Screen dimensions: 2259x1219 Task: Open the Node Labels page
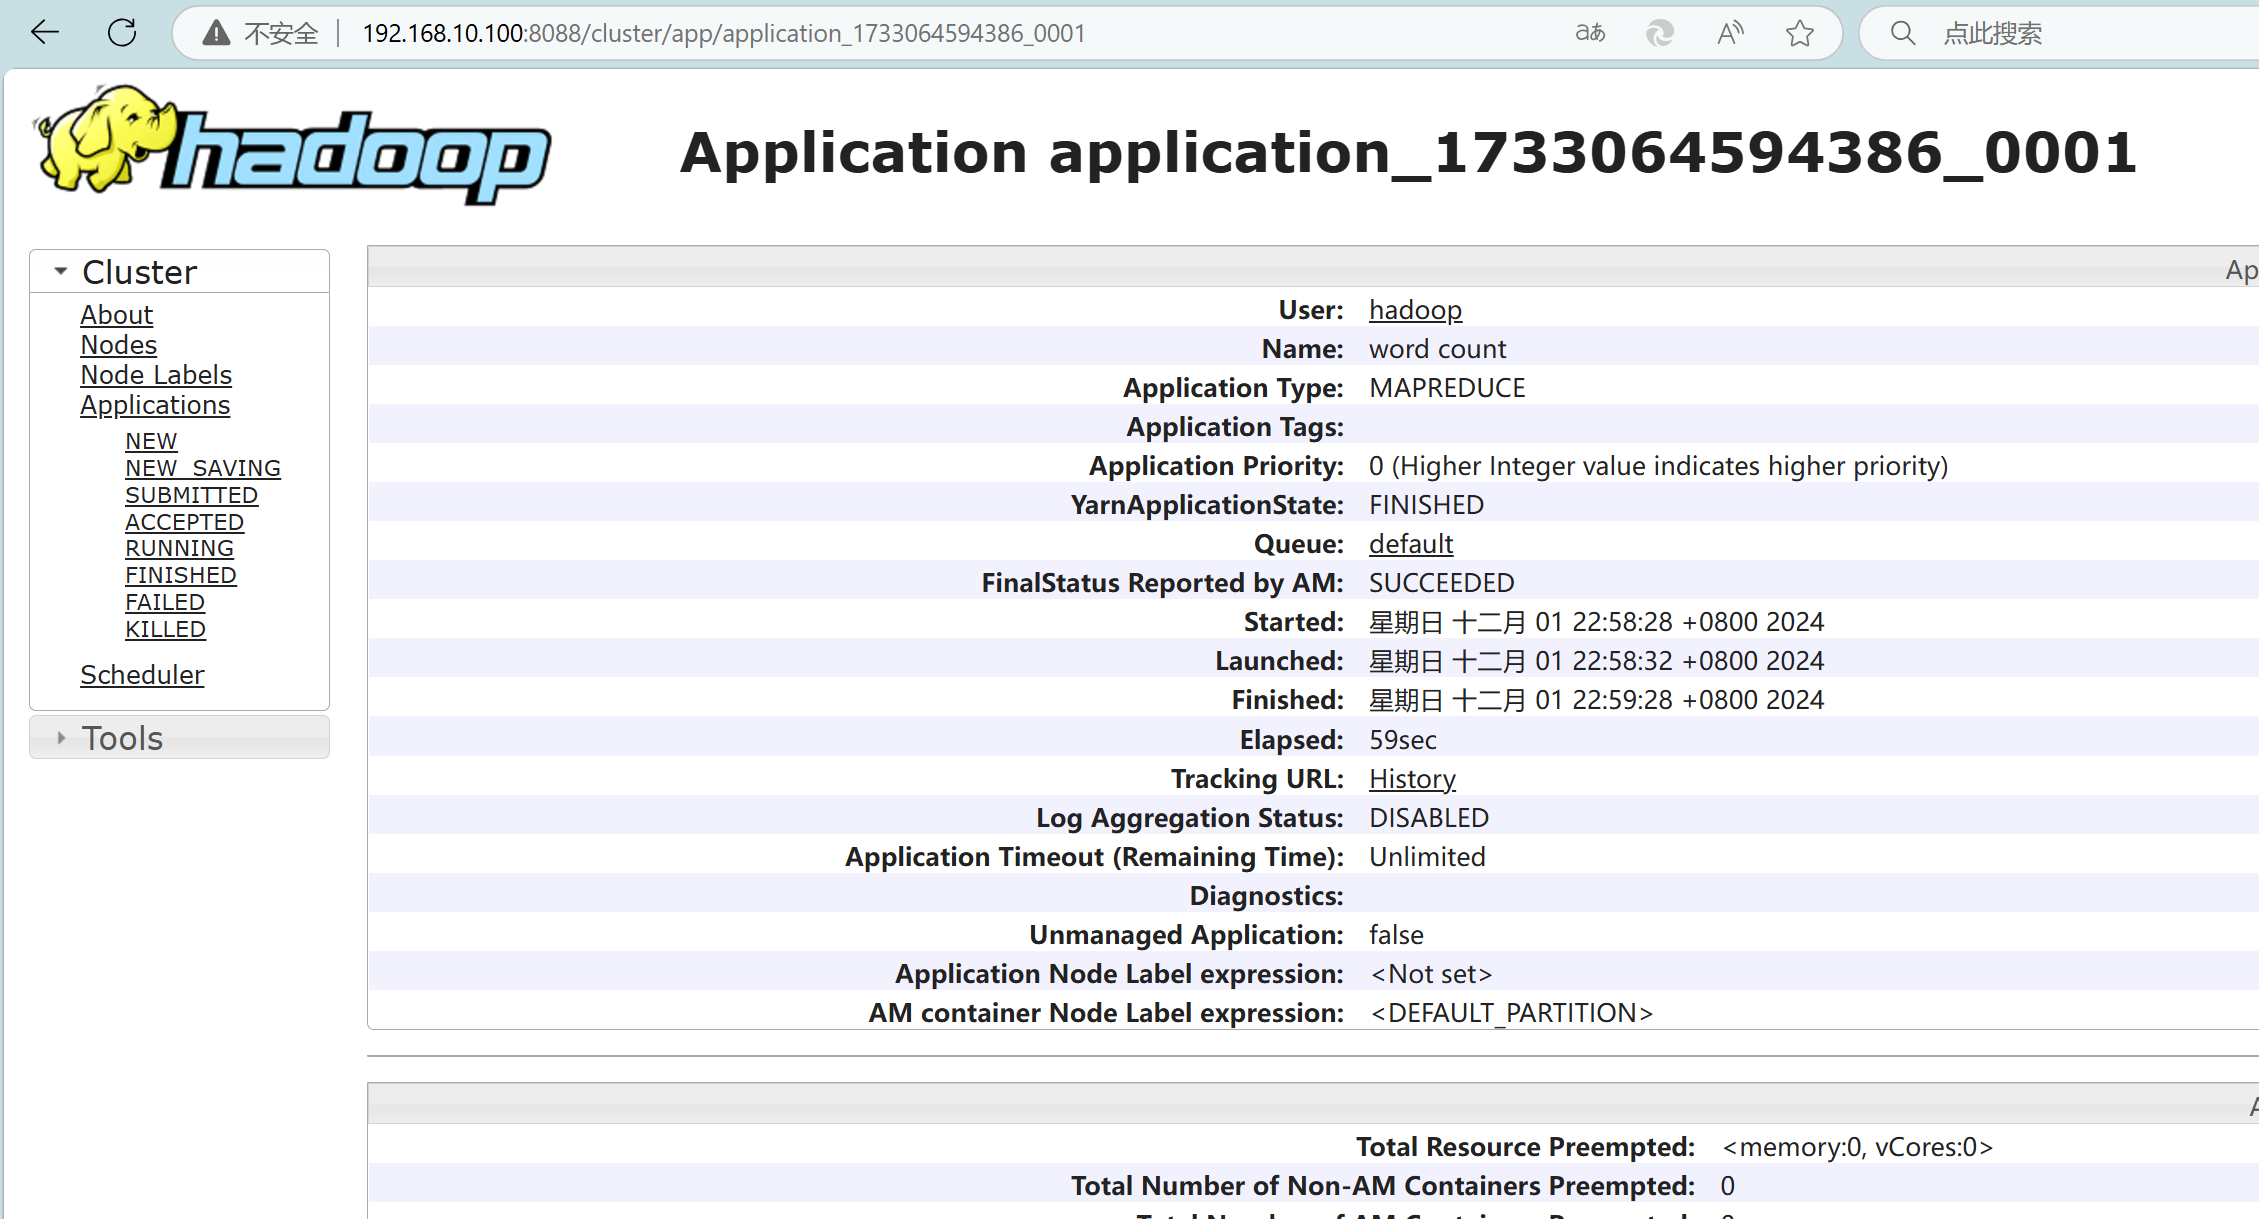click(x=156, y=375)
